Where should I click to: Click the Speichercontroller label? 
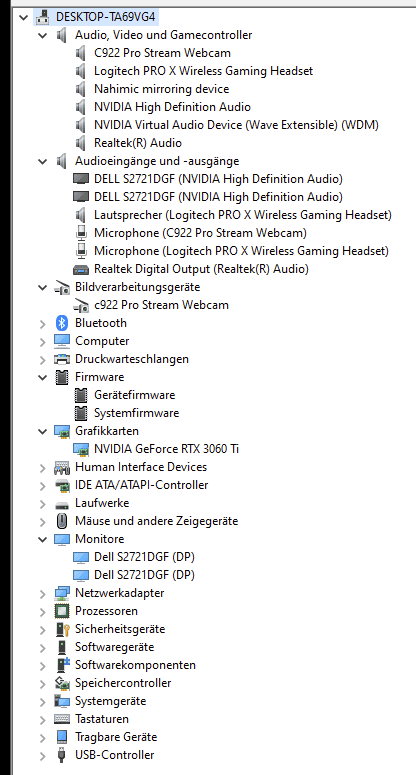123,683
